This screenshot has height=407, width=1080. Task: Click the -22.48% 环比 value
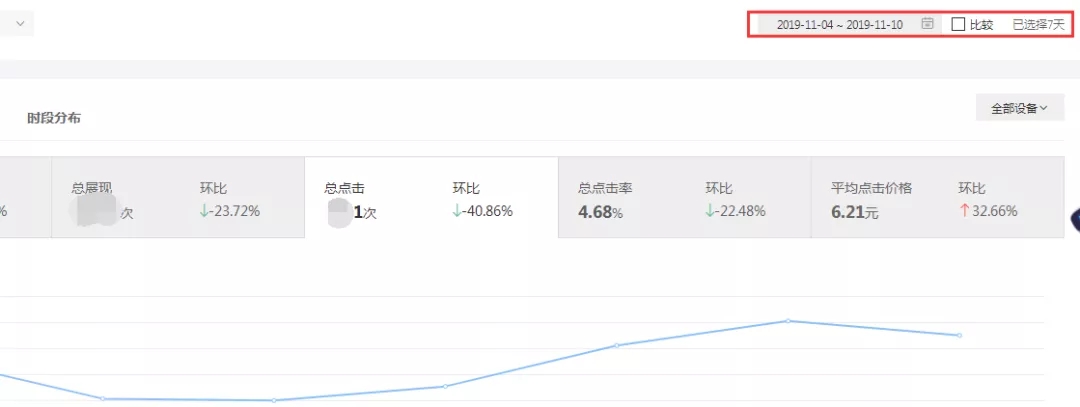point(736,211)
